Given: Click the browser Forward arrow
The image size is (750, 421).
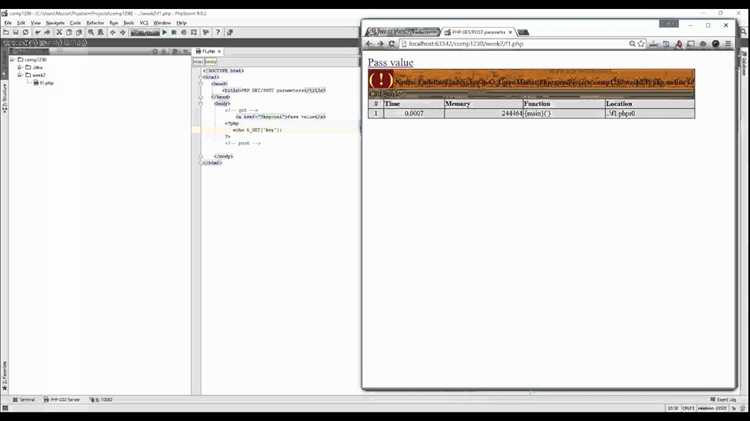Looking at the screenshot, I should click(380, 44).
